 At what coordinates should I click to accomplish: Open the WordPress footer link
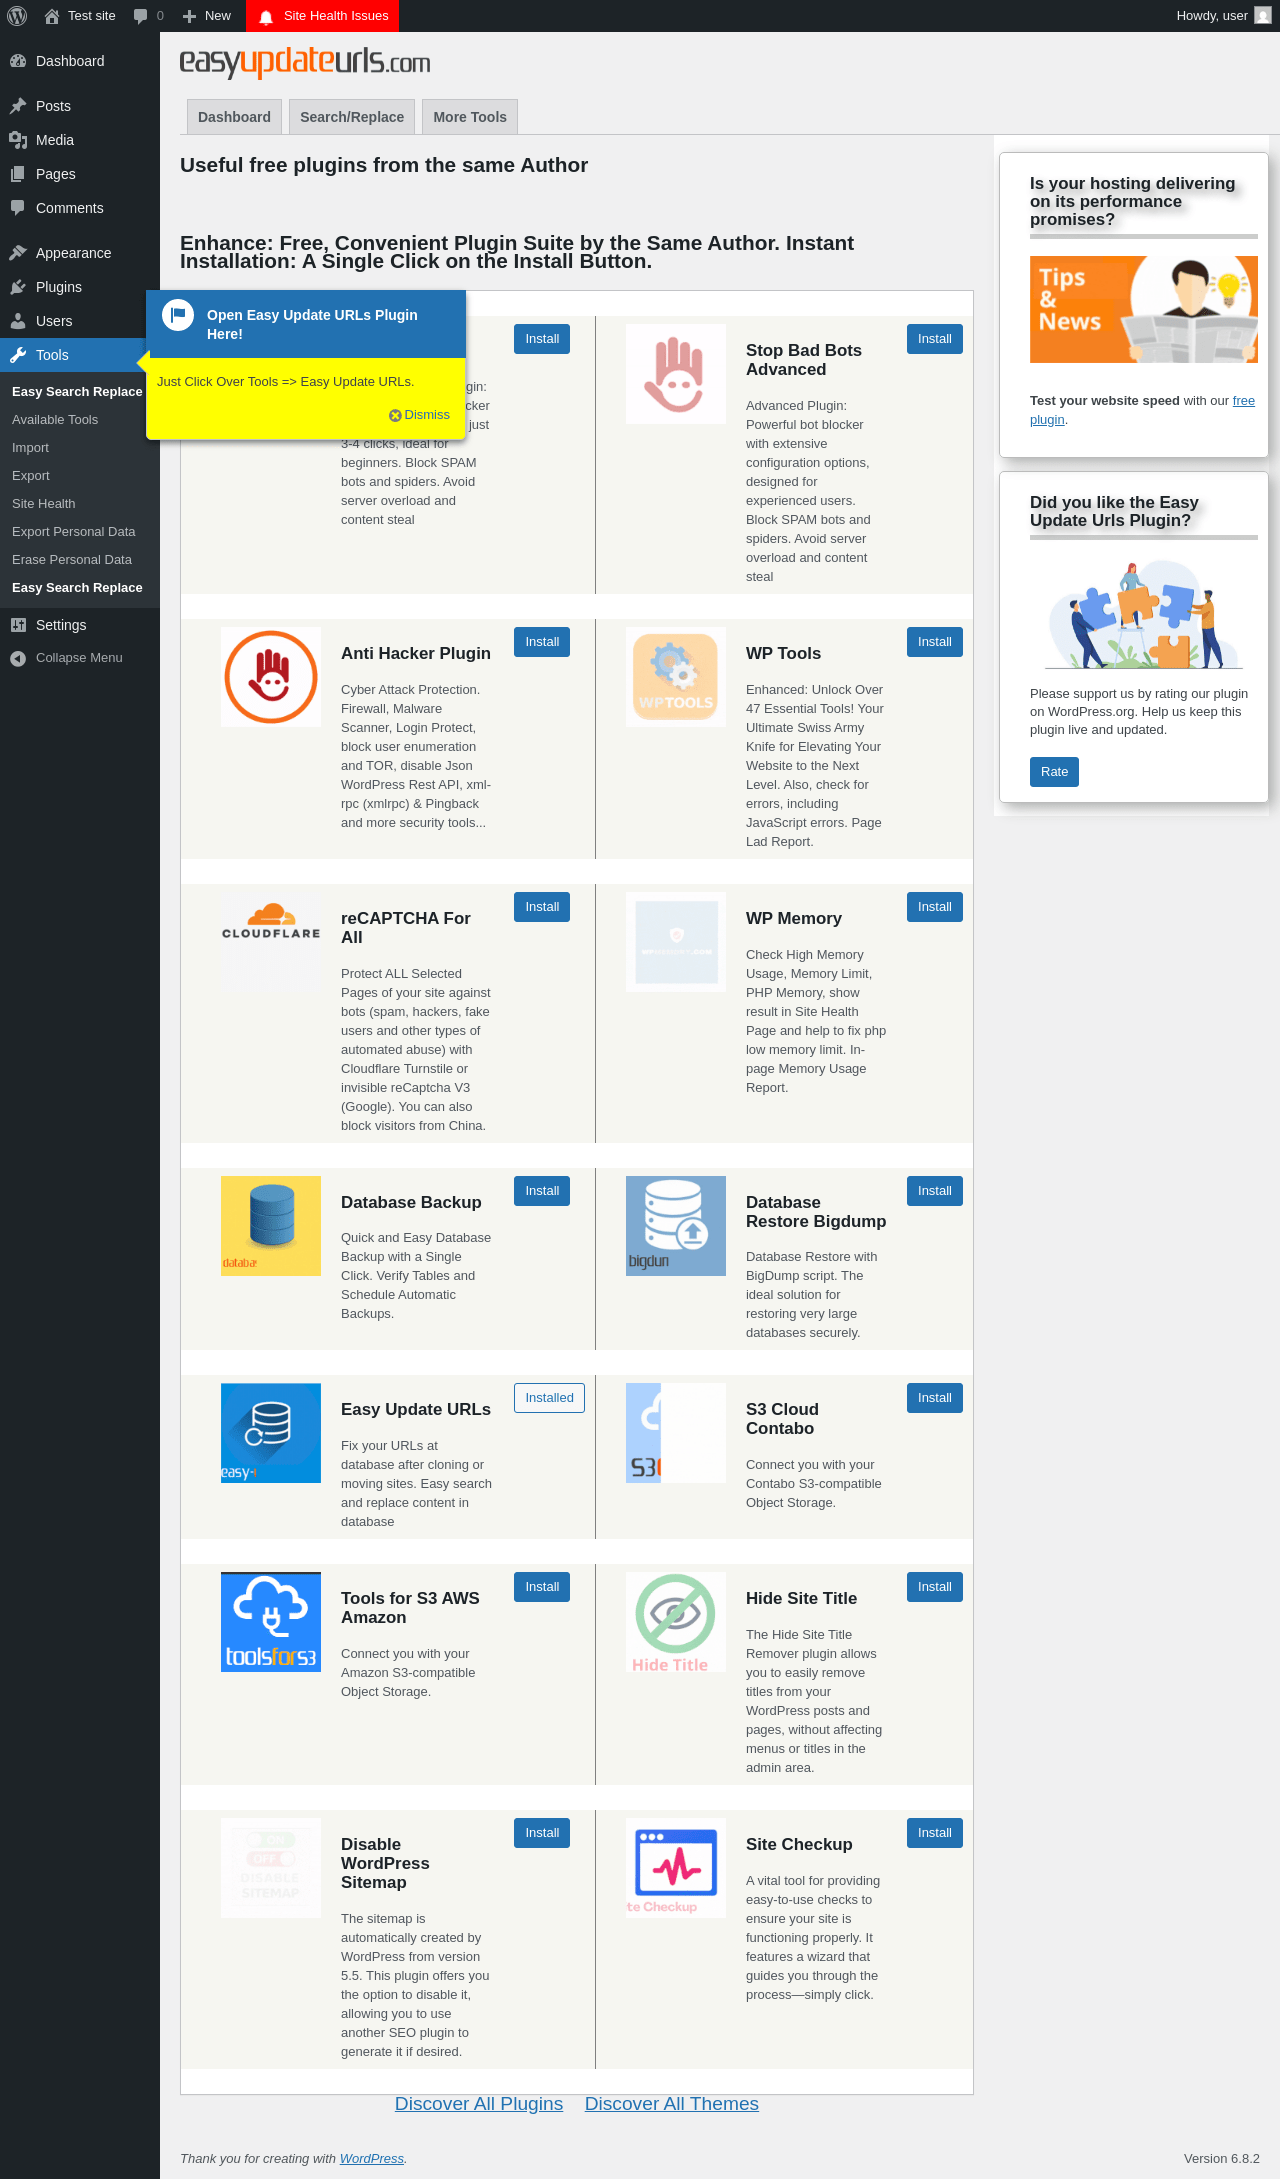(x=372, y=2159)
